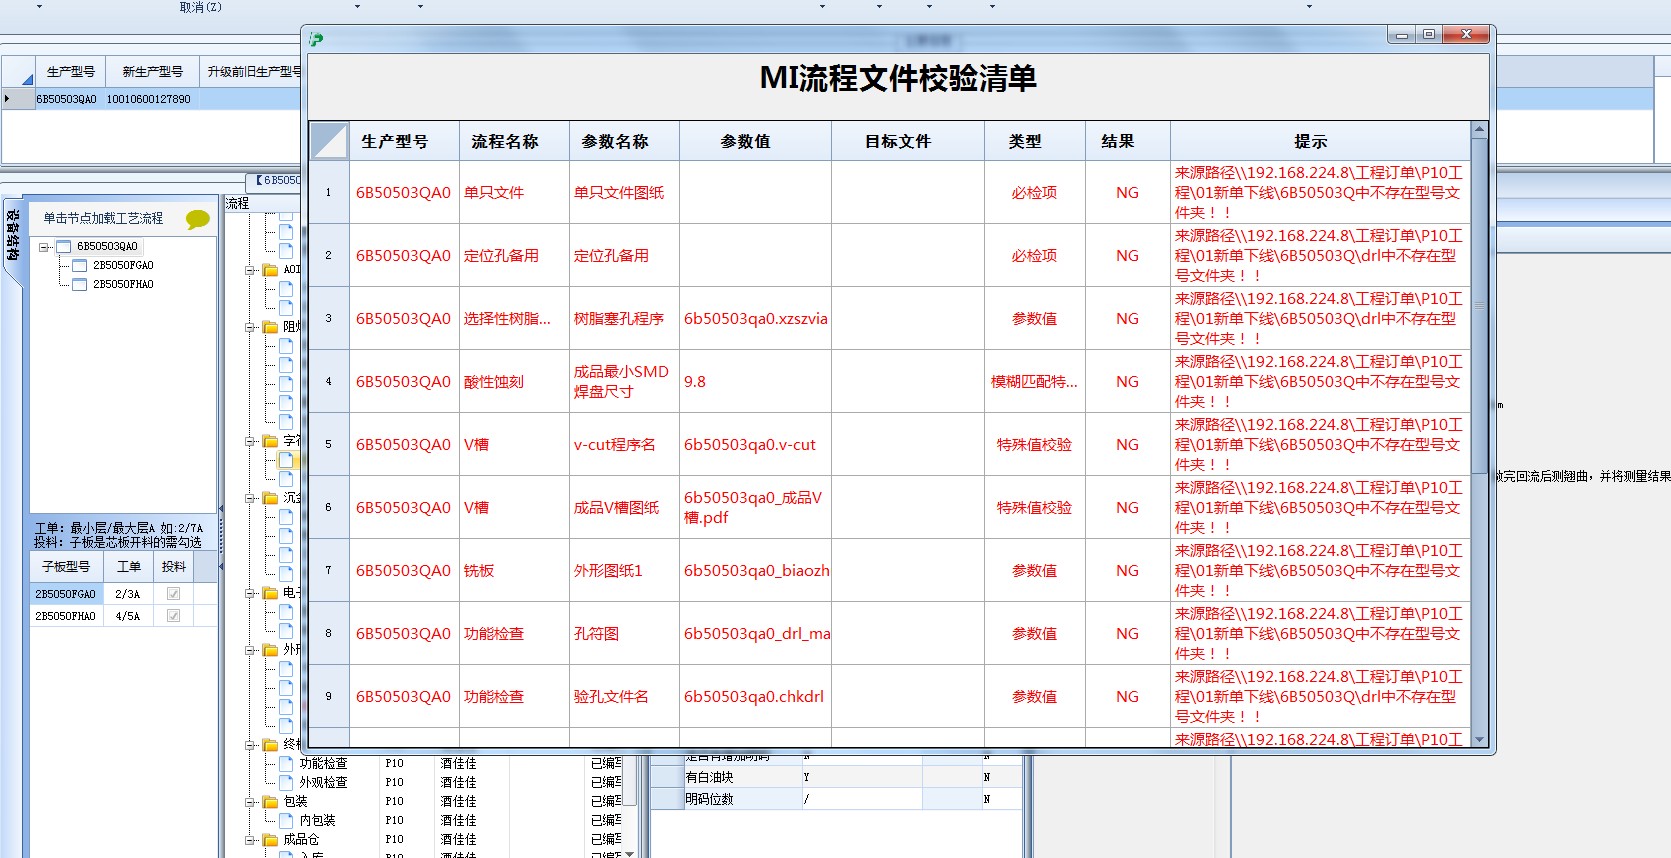The image size is (1671, 858).
Task: Collapse the 成品仓 folder node
Action: 250,840
